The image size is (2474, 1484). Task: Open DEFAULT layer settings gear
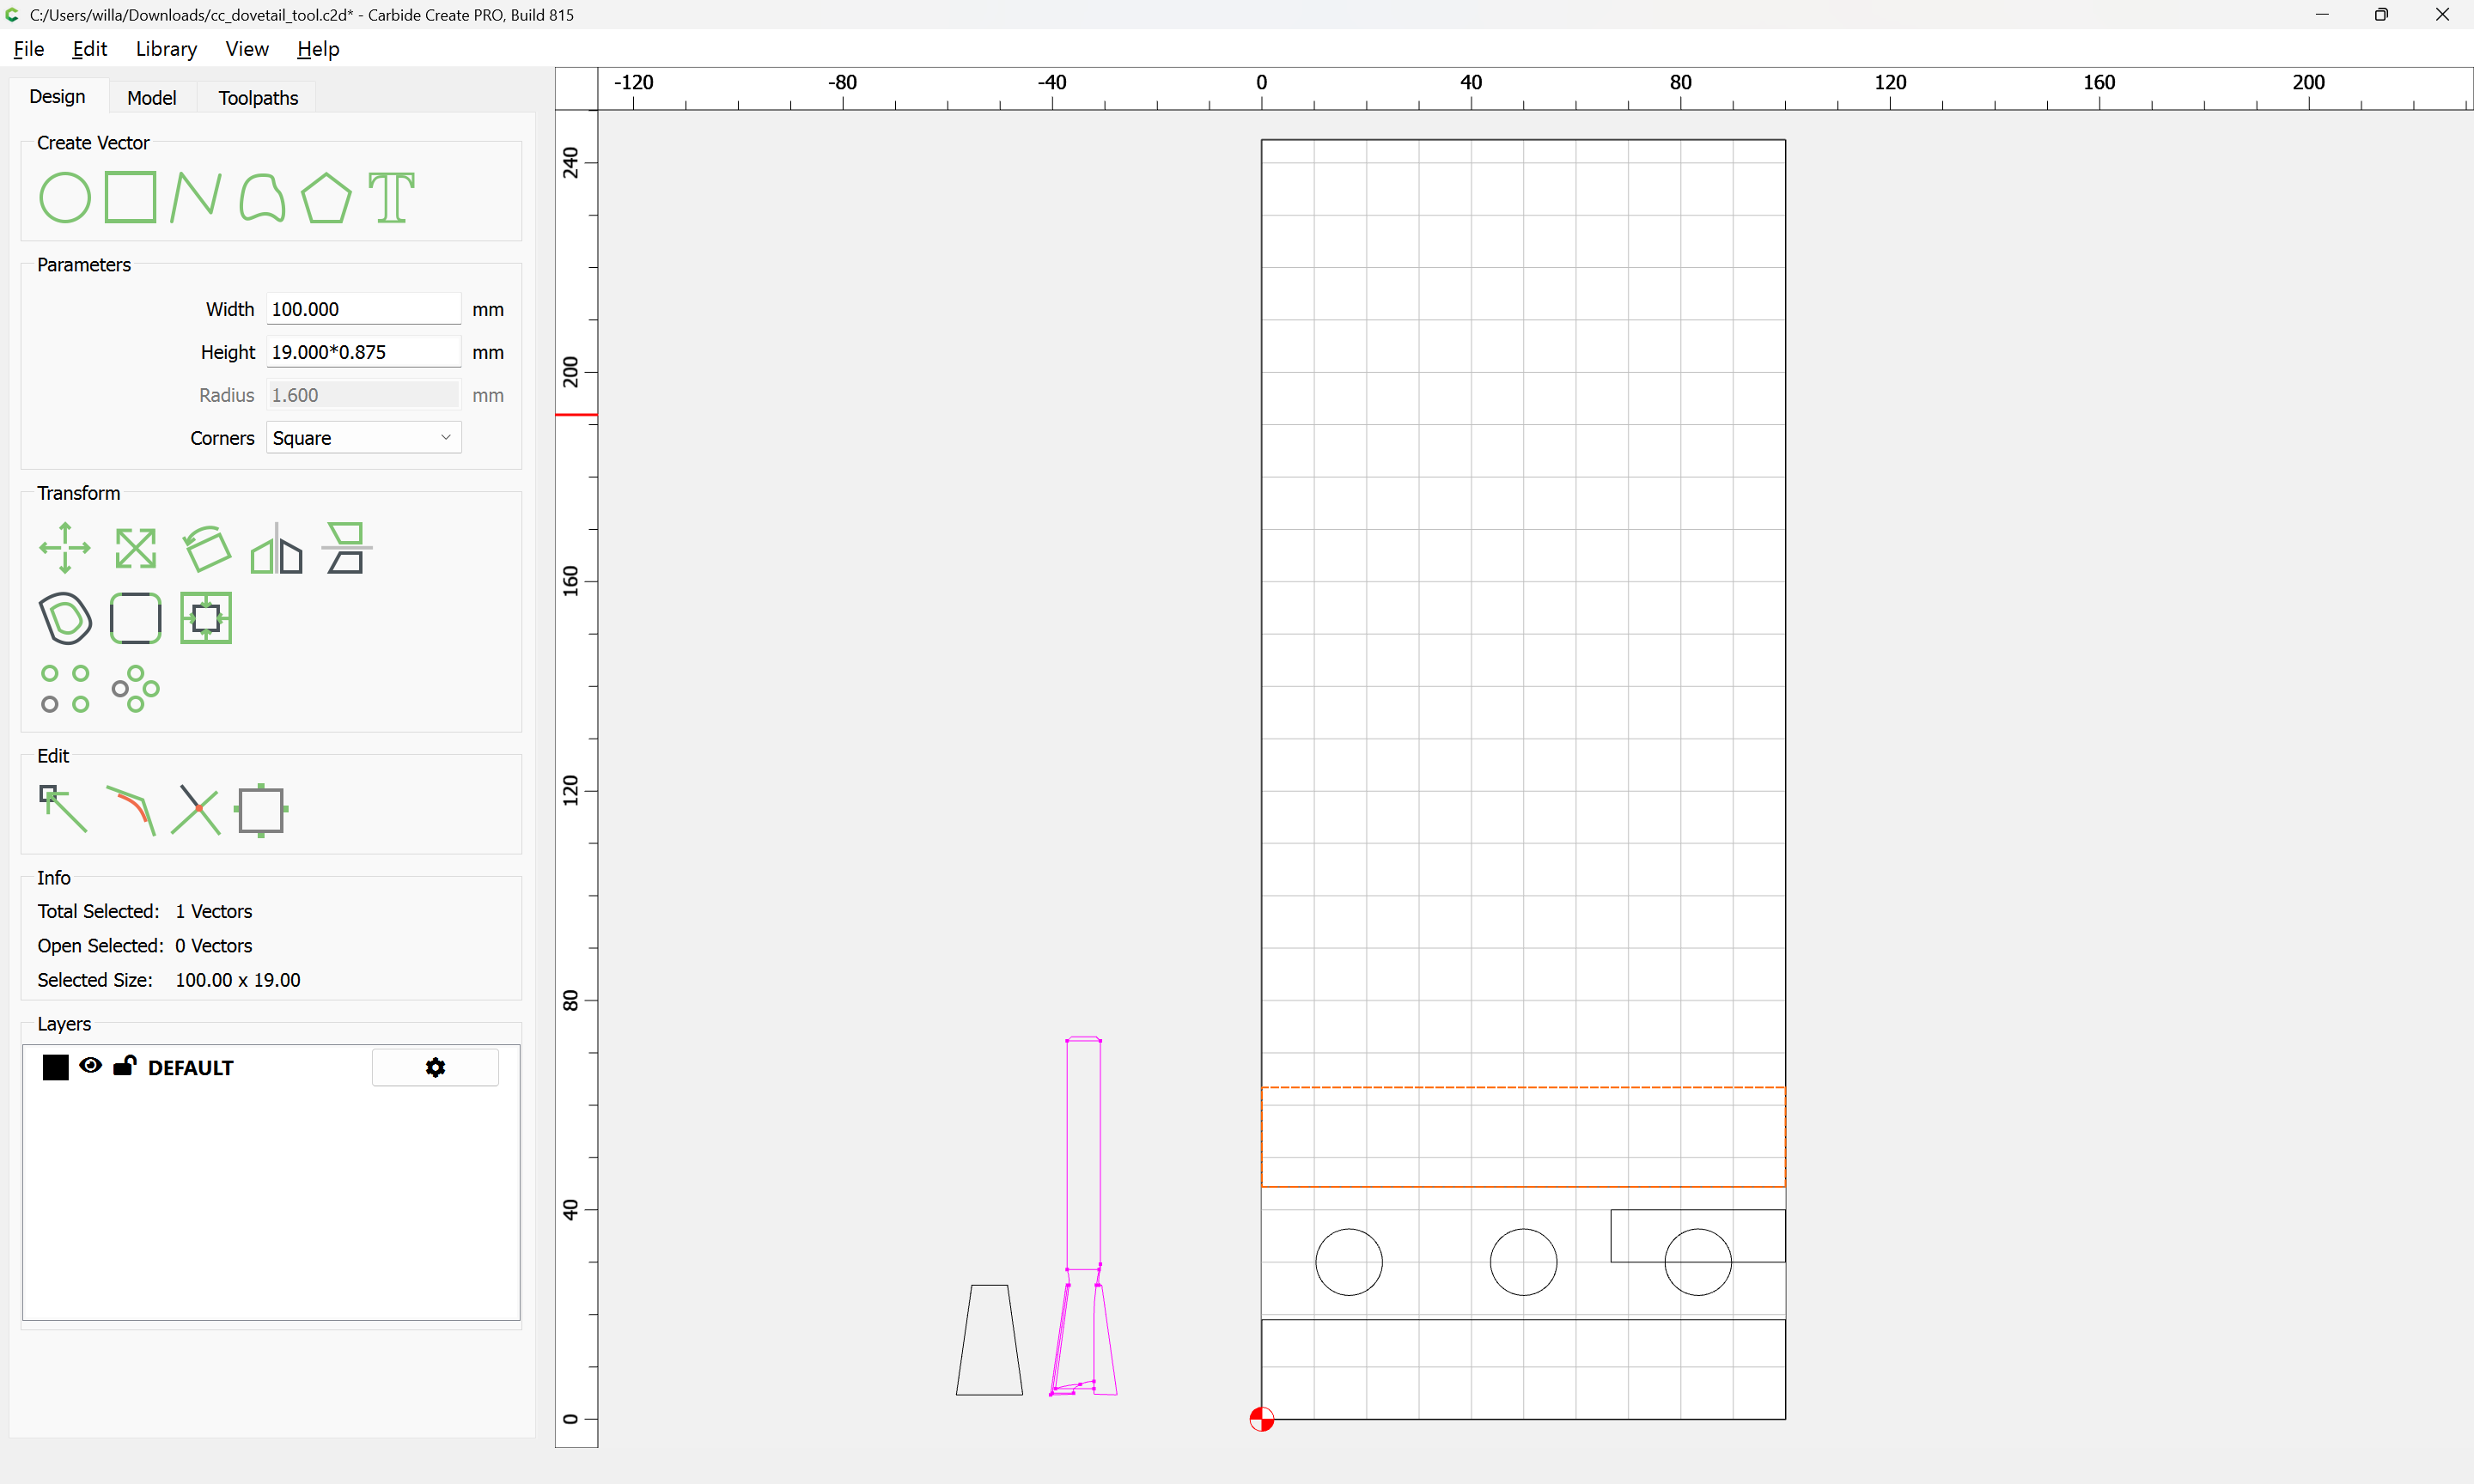[x=435, y=1067]
